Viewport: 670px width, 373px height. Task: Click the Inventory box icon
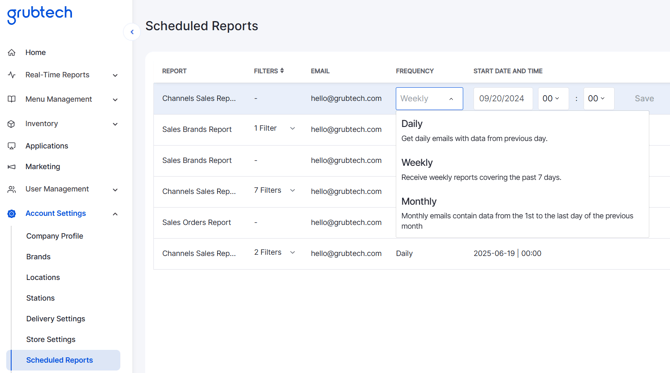12,124
